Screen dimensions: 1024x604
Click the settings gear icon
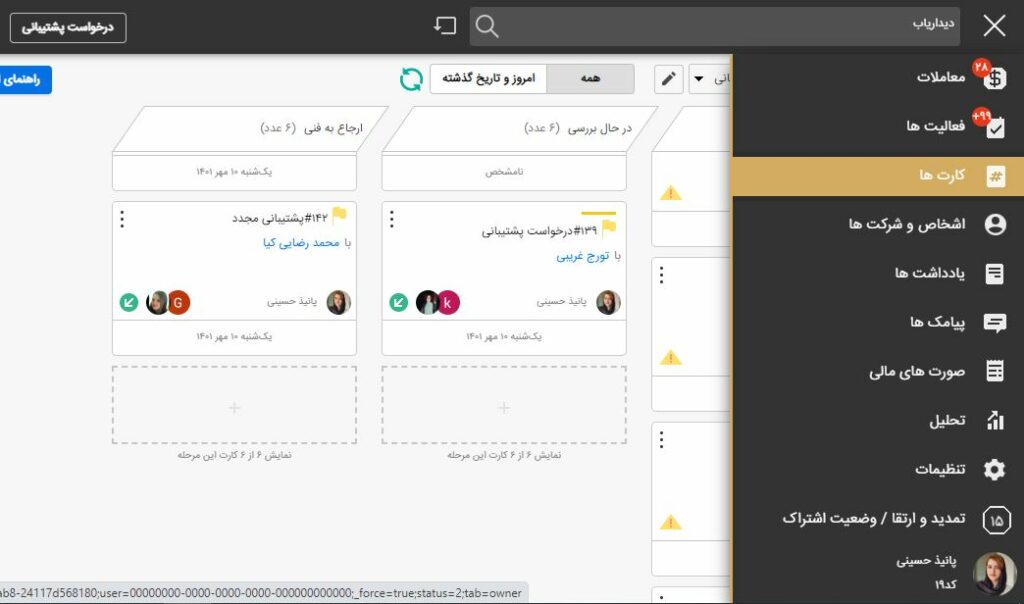(x=995, y=469)
